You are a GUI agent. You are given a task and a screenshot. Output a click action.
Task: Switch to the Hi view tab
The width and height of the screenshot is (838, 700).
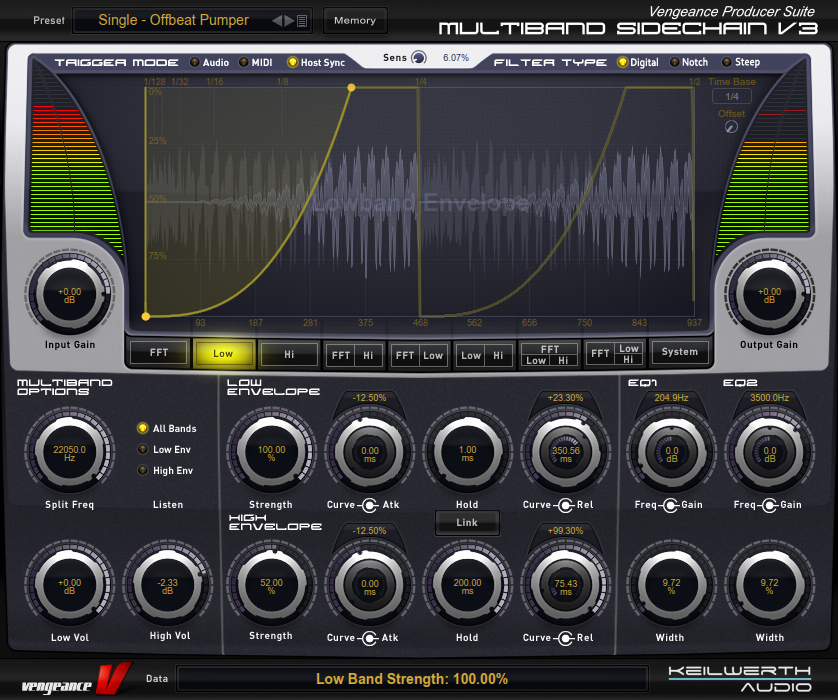(x=289, y=353)
